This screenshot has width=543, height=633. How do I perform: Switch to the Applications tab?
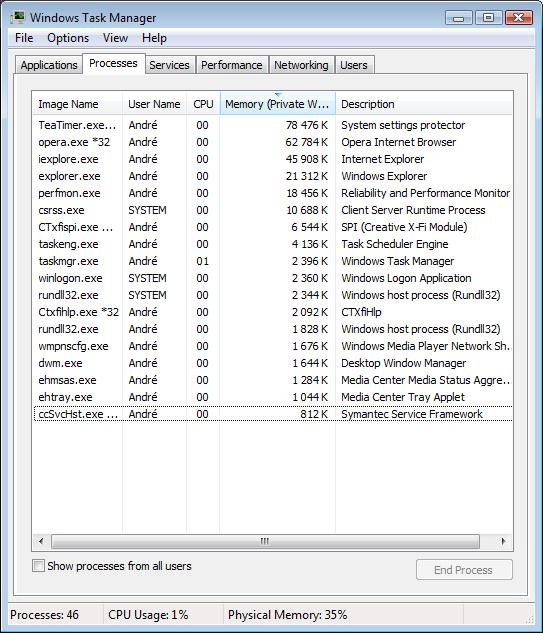tap(49, 65)
